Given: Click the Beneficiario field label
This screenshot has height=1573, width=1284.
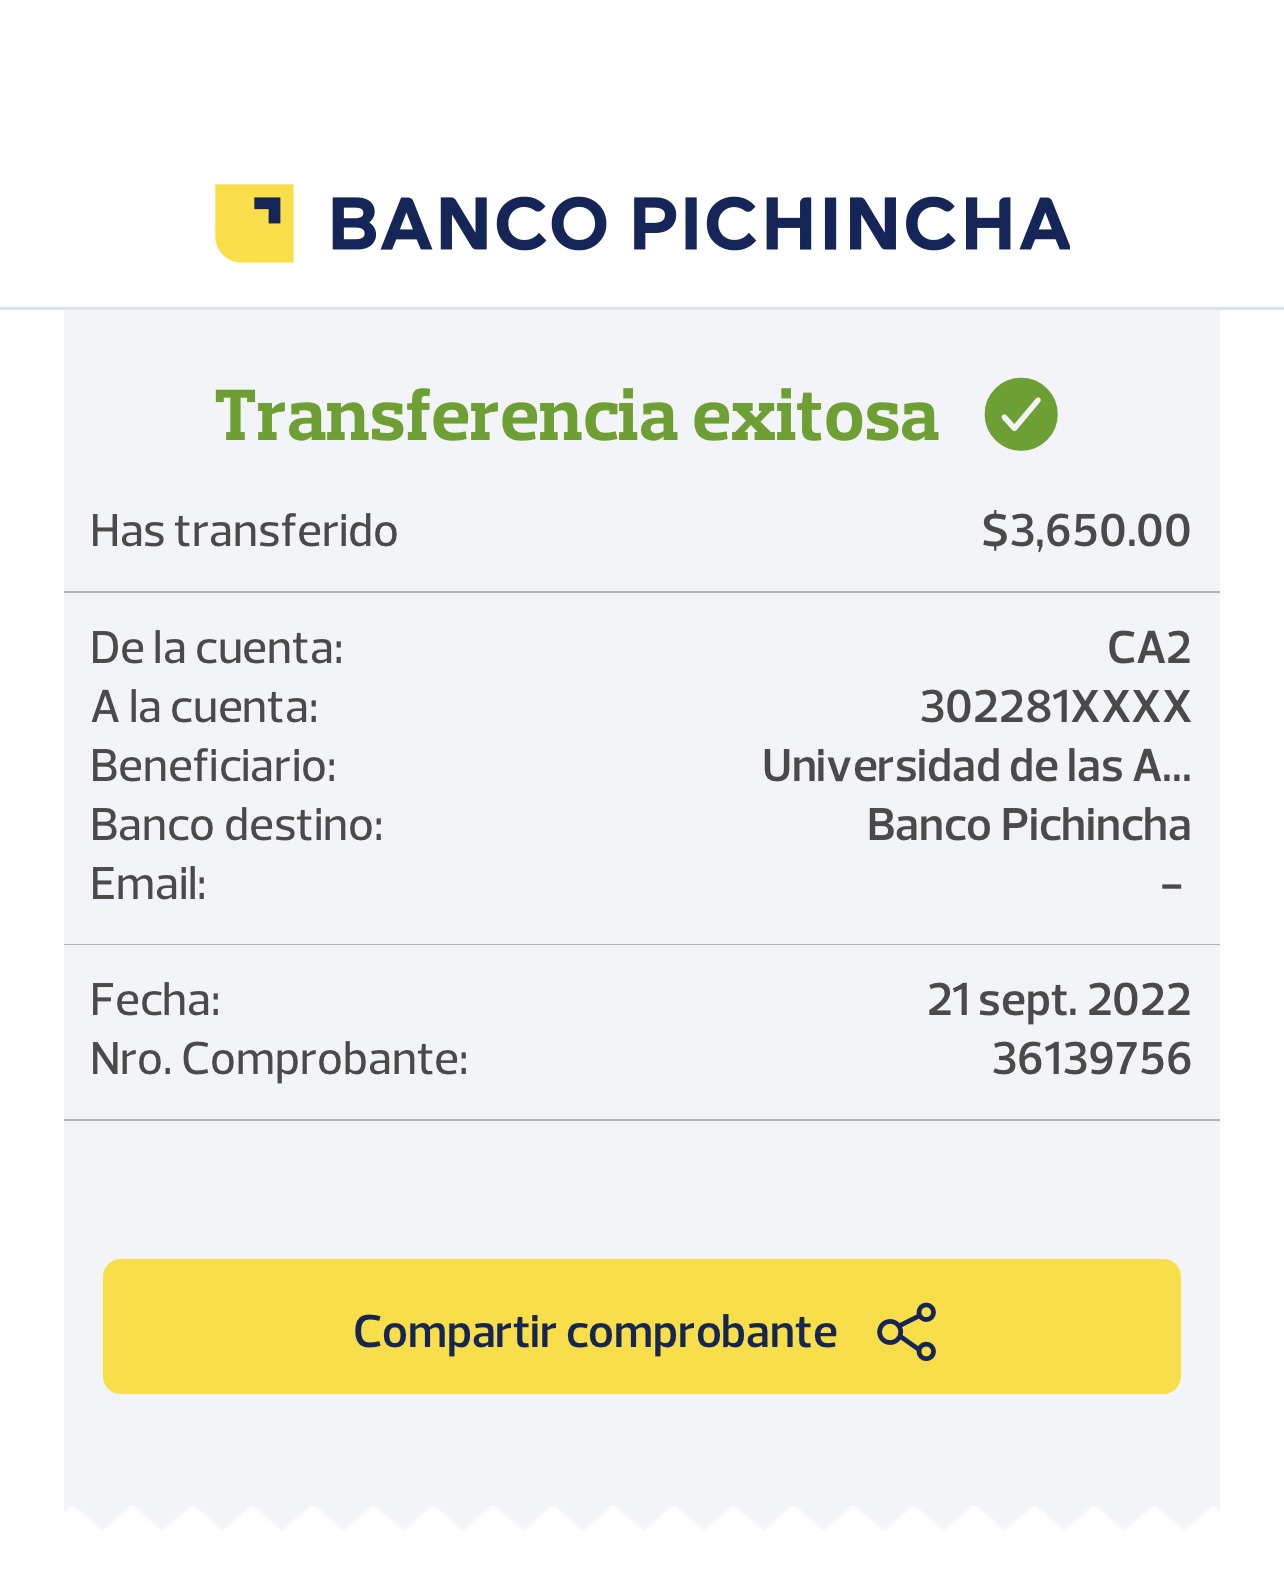Looking at the screenshot, I should point(213,766).
